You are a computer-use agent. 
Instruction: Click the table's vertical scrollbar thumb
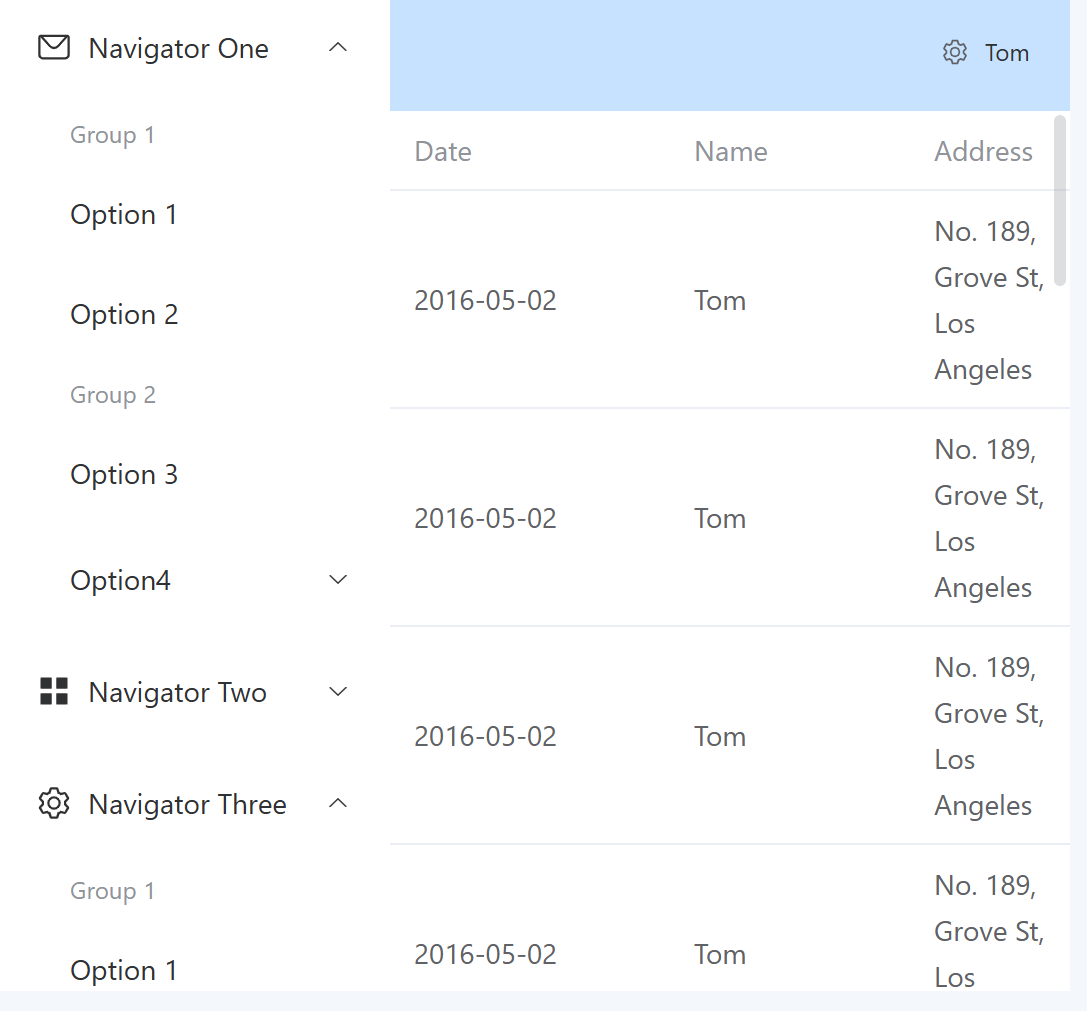tap(1060, 200)
